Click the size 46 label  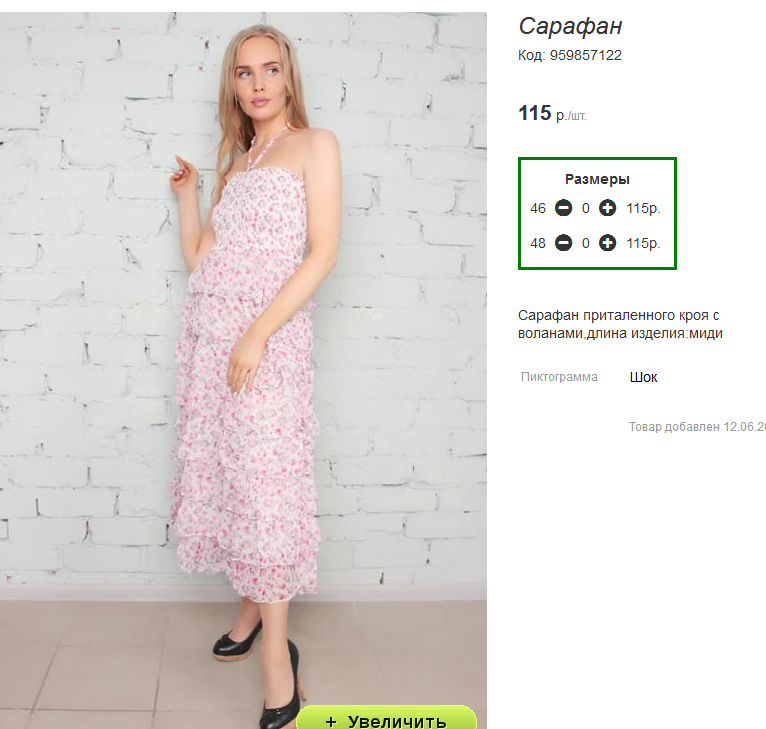pyautogui.click(x=538, y=209)
